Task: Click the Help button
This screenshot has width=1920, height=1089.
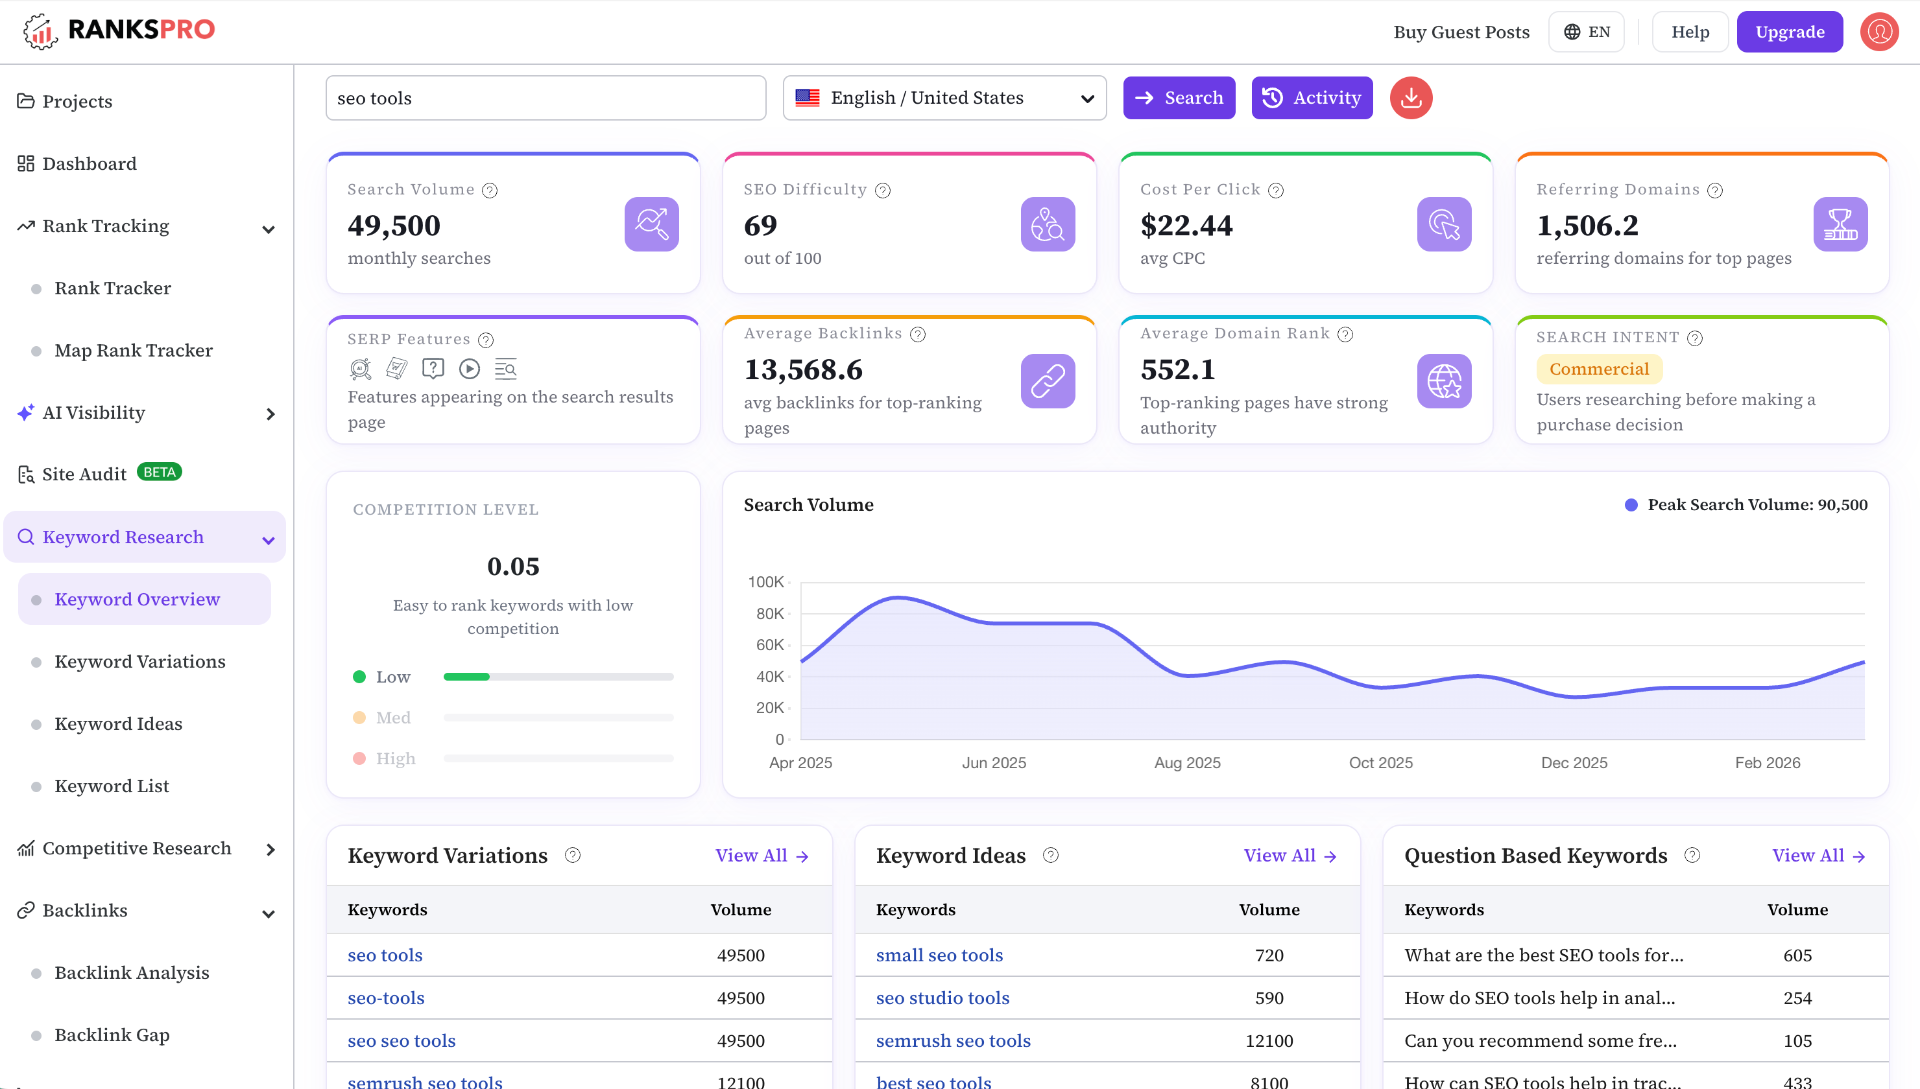Action: pyautogui.click(x=1690, y=32)
